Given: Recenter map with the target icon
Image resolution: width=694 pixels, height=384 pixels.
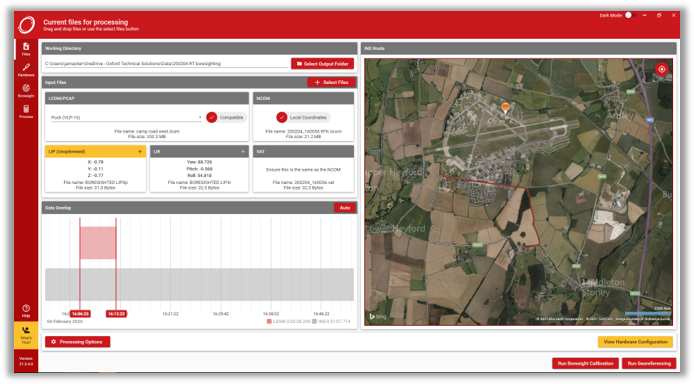Looking at the screenshot, I should click(x=662, y=69).
